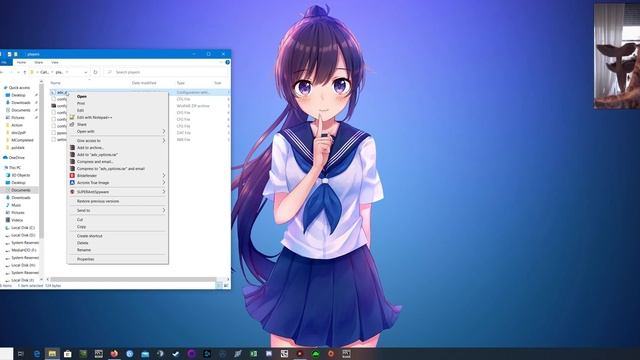The image size is (640, 360).
Task: Open the address bar history dropdown
Action: pos(86,72)
